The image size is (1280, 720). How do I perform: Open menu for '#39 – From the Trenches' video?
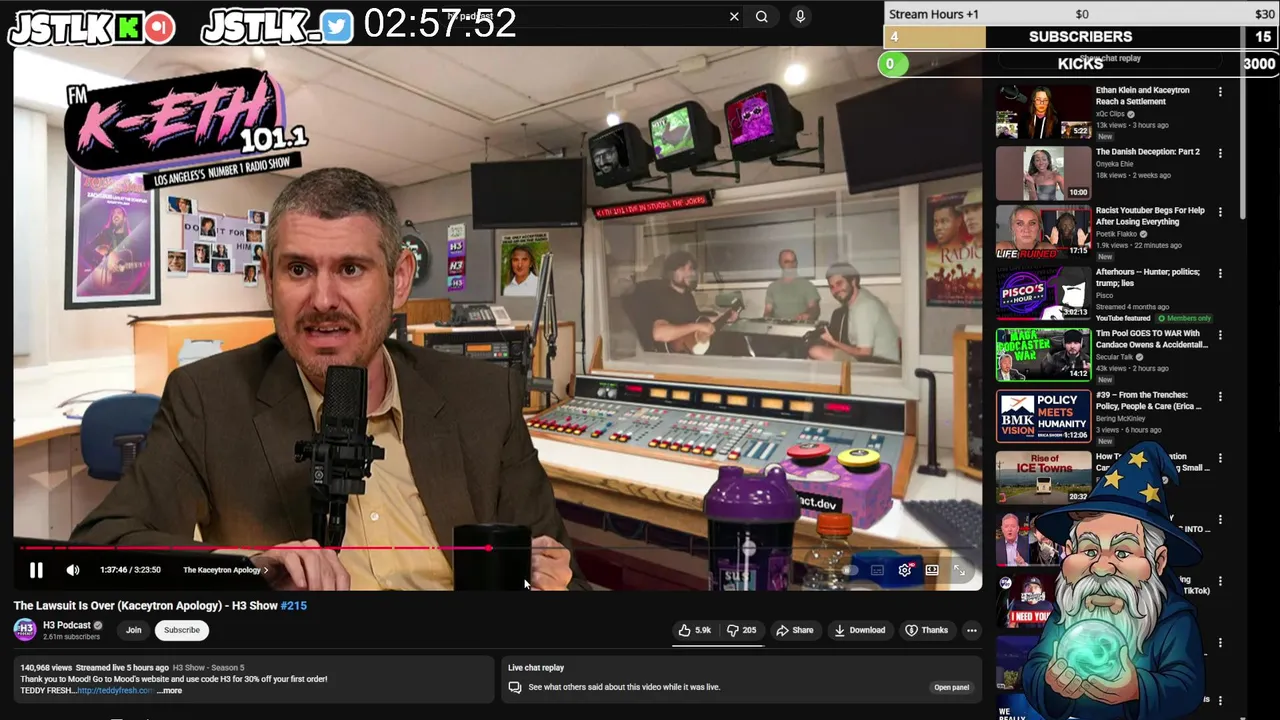(1220, 396)
